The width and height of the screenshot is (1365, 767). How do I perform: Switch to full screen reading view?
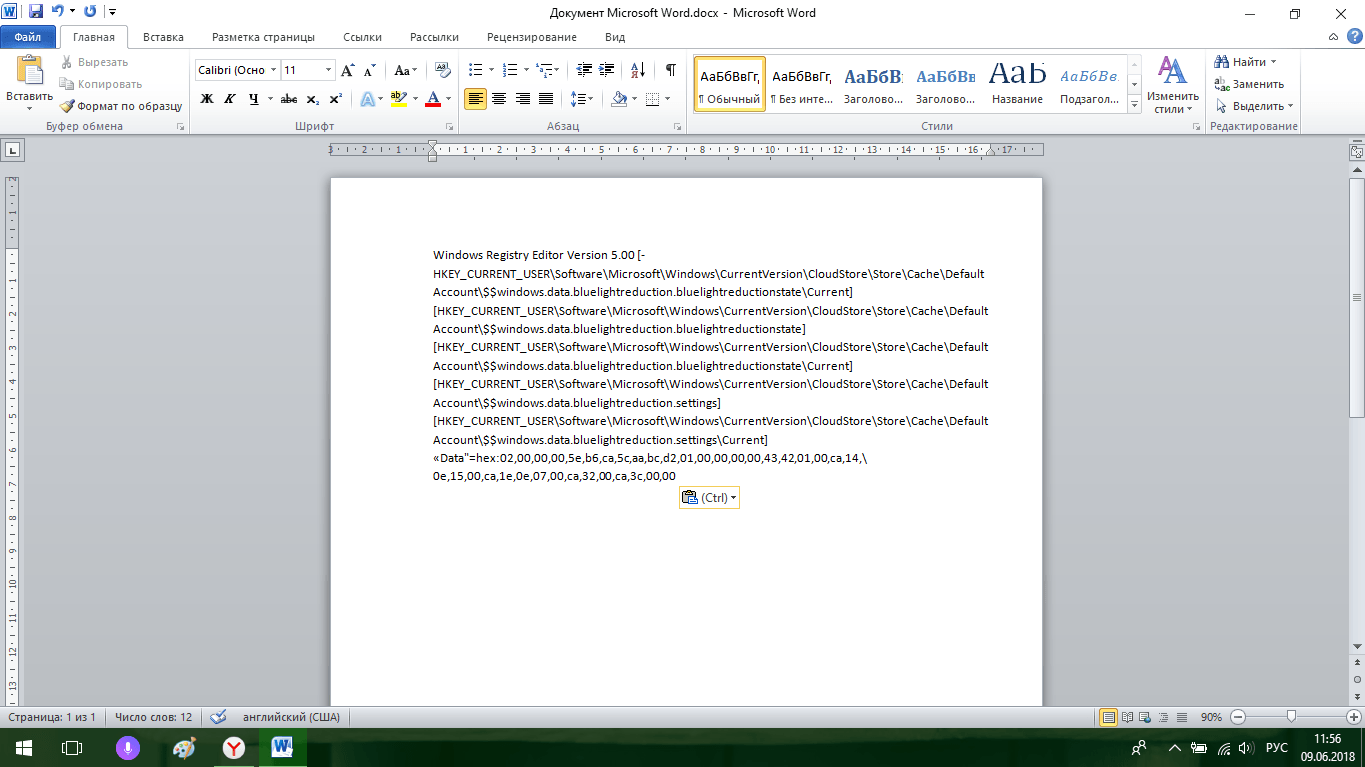(1128, 717)
